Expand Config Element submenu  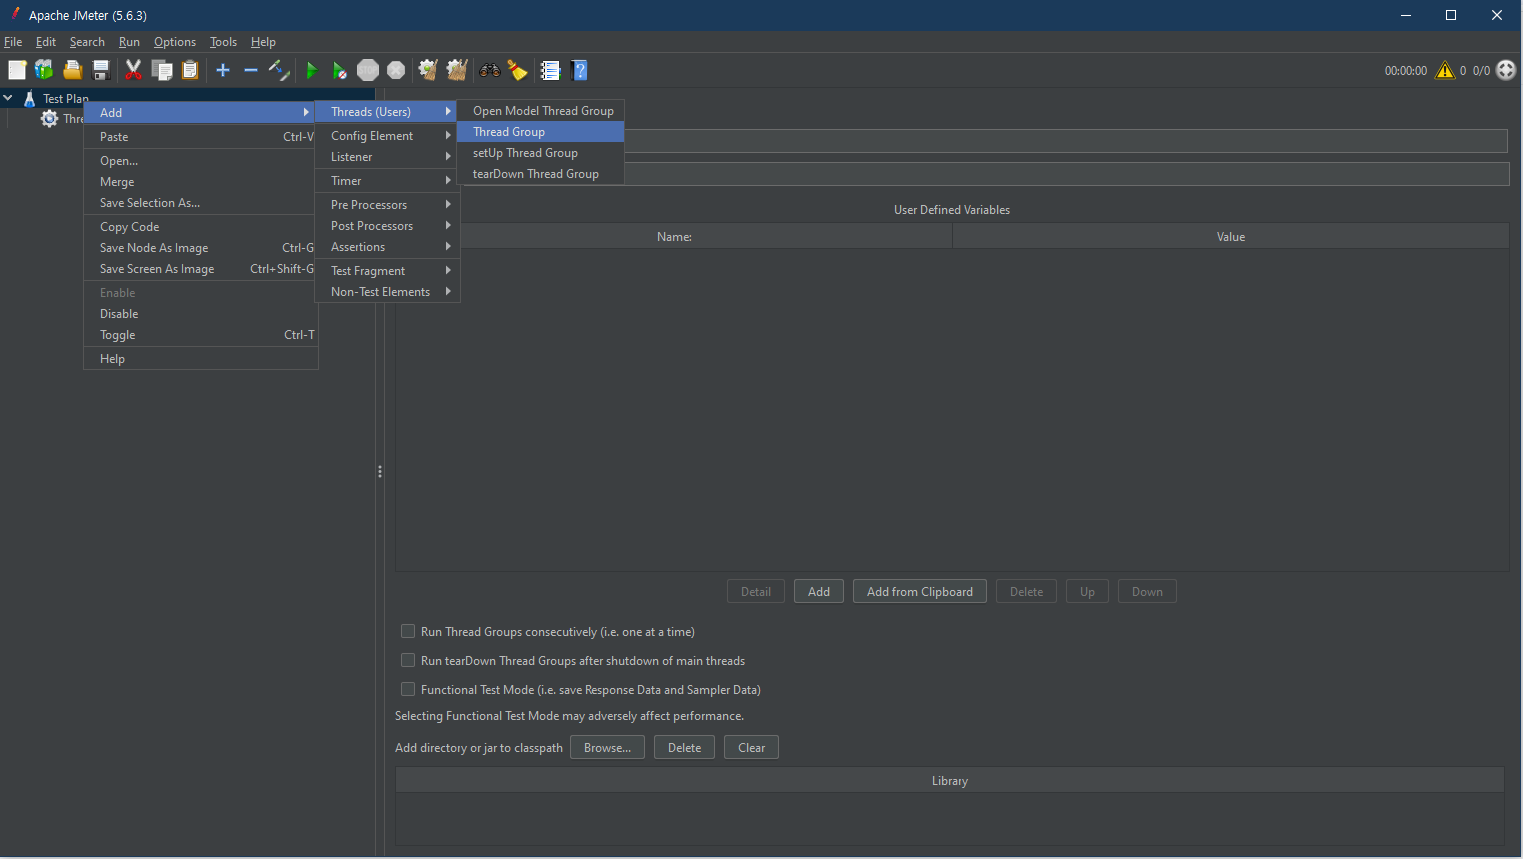388,136
